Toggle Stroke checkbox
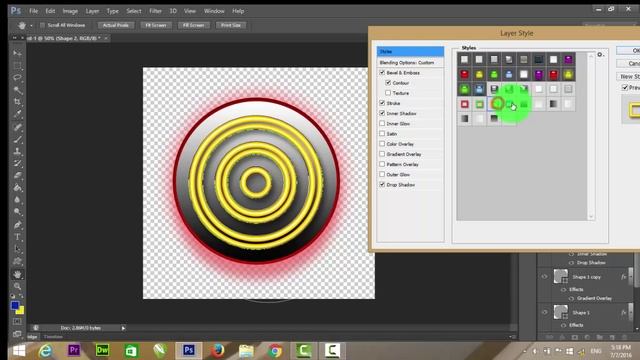Image resolution: width=640 pixels, height=360 pixels. [x=382, y=103]
